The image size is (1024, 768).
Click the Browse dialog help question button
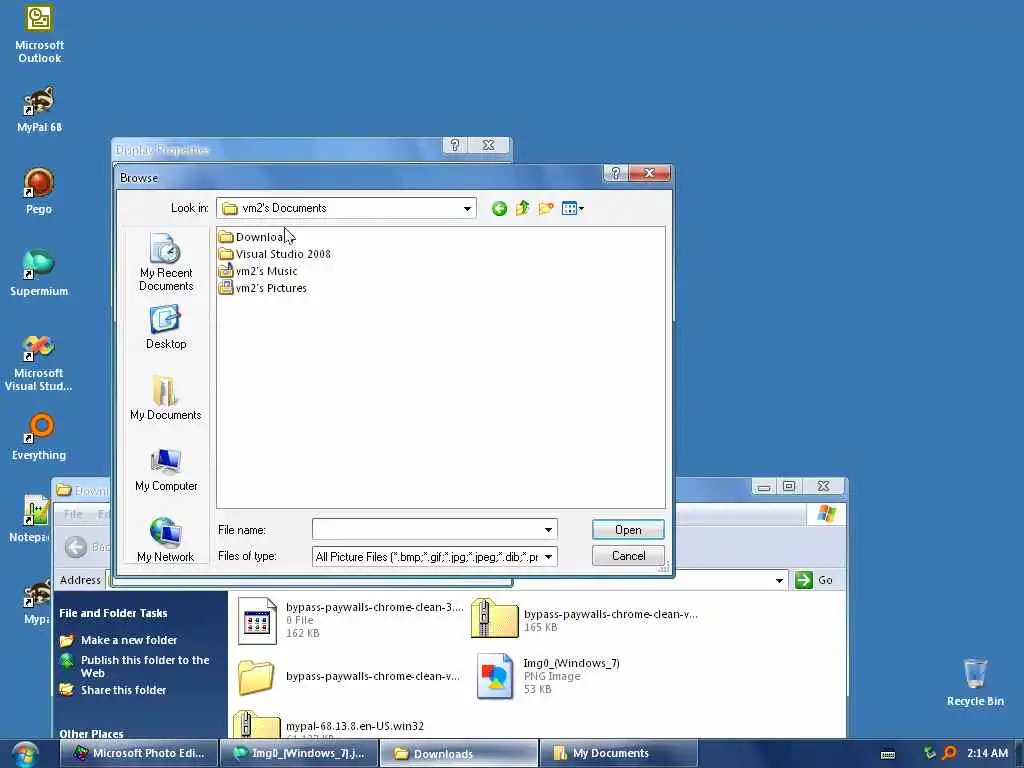(615, 172)
